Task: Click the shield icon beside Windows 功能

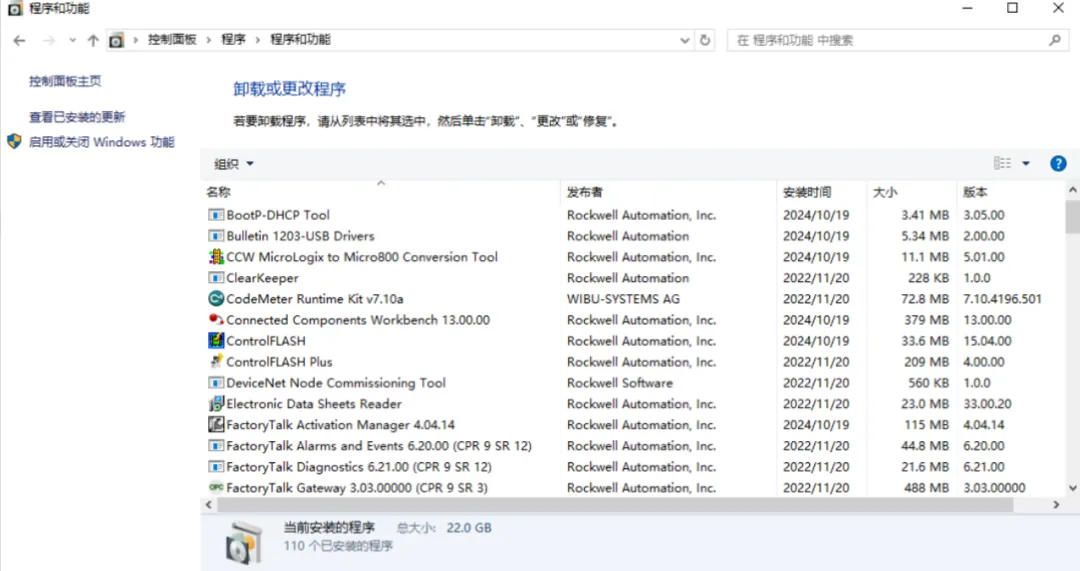Action: pos(14,142)
